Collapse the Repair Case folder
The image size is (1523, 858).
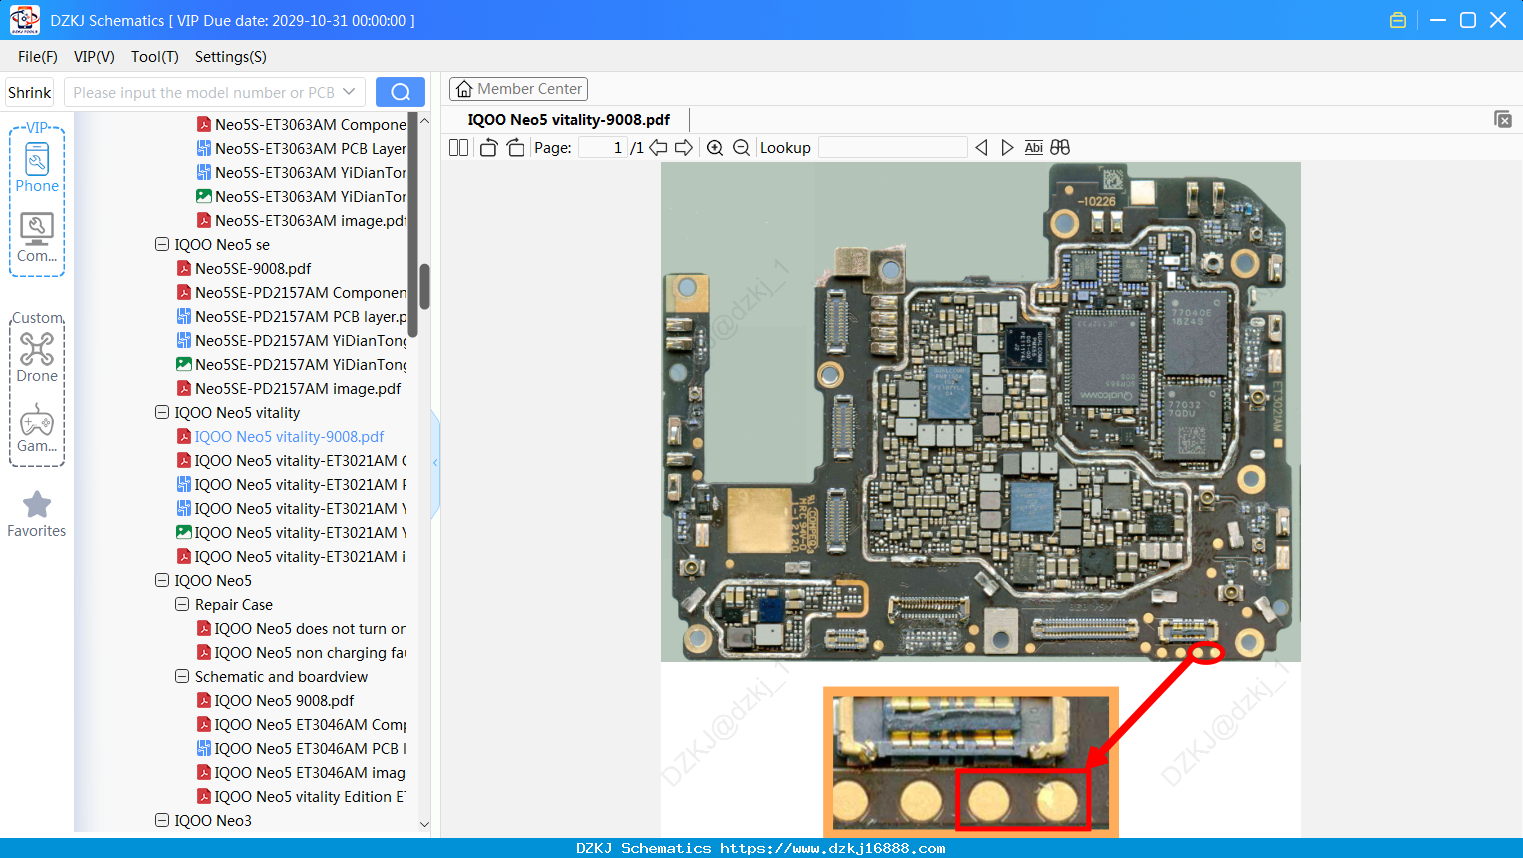182,604
